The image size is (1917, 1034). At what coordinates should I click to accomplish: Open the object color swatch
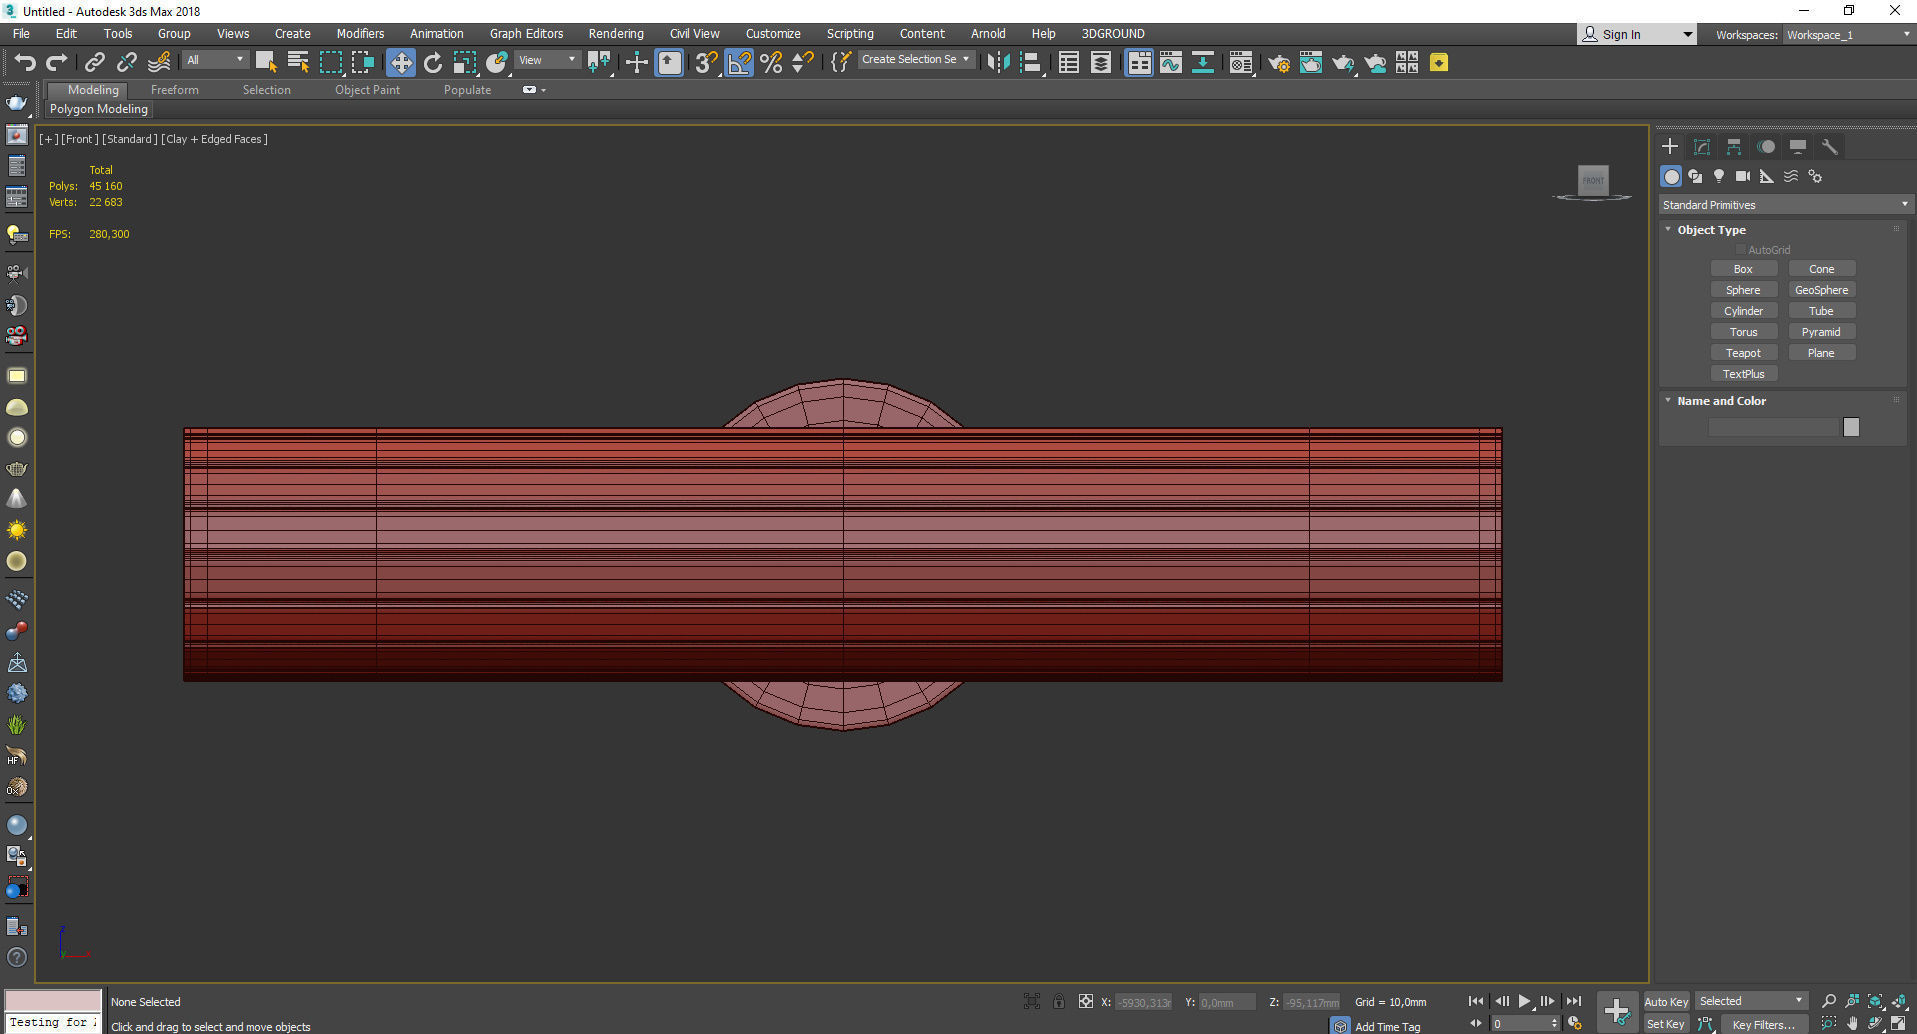coord(1851,427)
